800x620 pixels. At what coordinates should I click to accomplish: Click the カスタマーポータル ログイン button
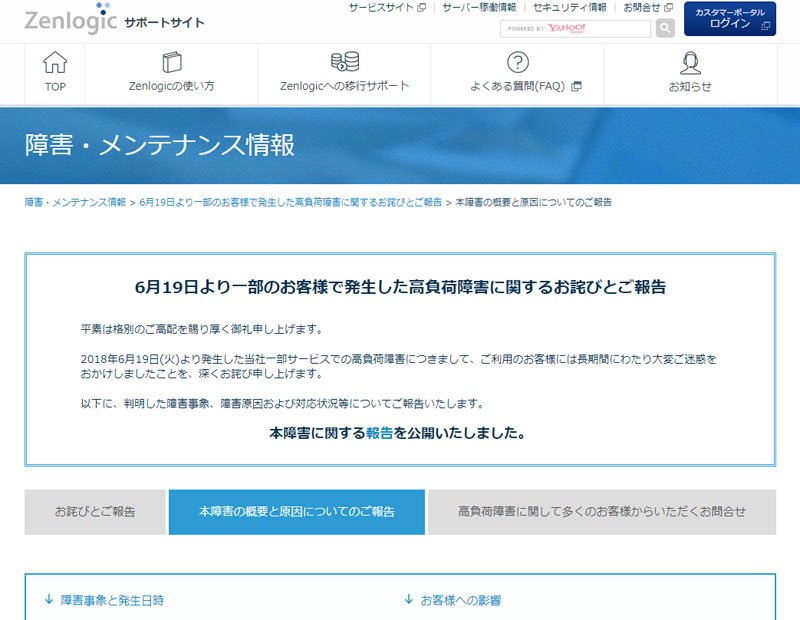click(x=729, y=18)
